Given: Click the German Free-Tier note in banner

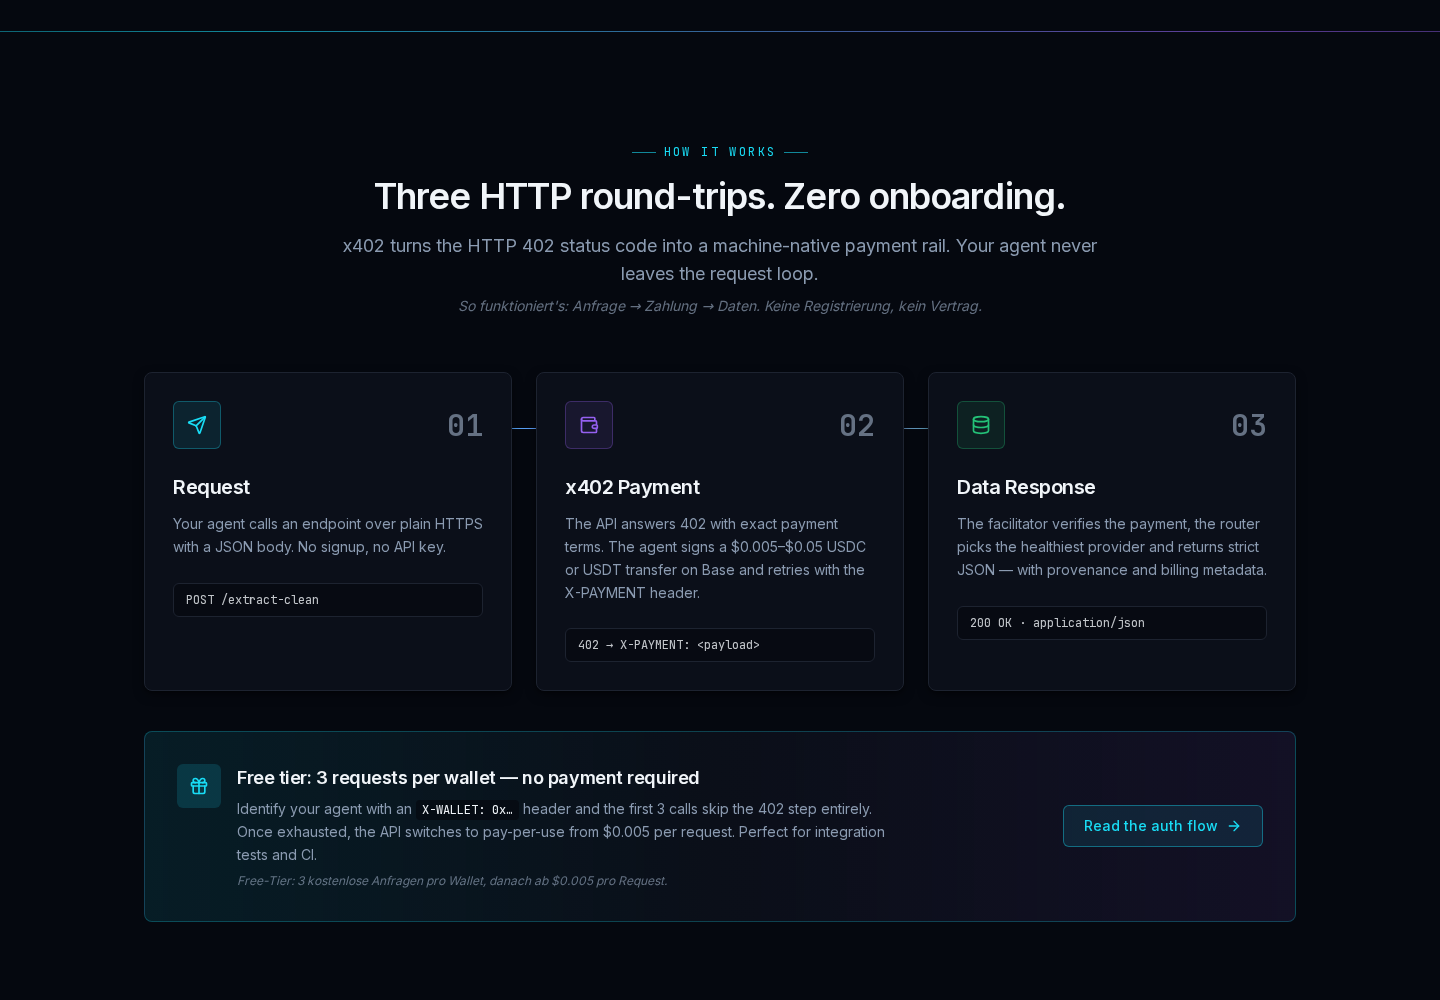Looking at the screenshot, I should pos(452,881).
